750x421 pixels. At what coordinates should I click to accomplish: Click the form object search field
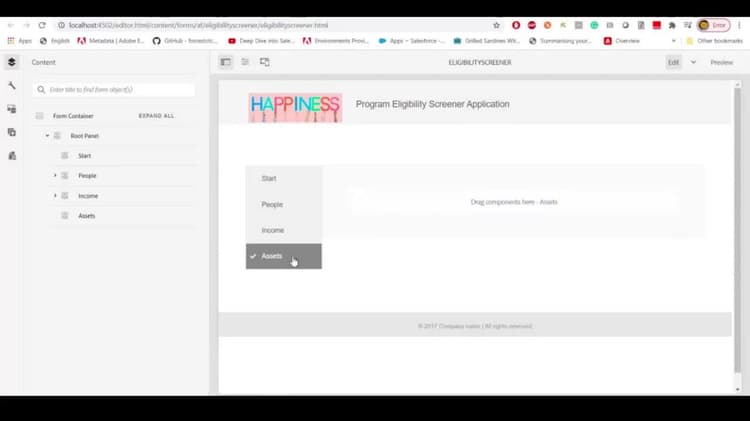point(114,89)
